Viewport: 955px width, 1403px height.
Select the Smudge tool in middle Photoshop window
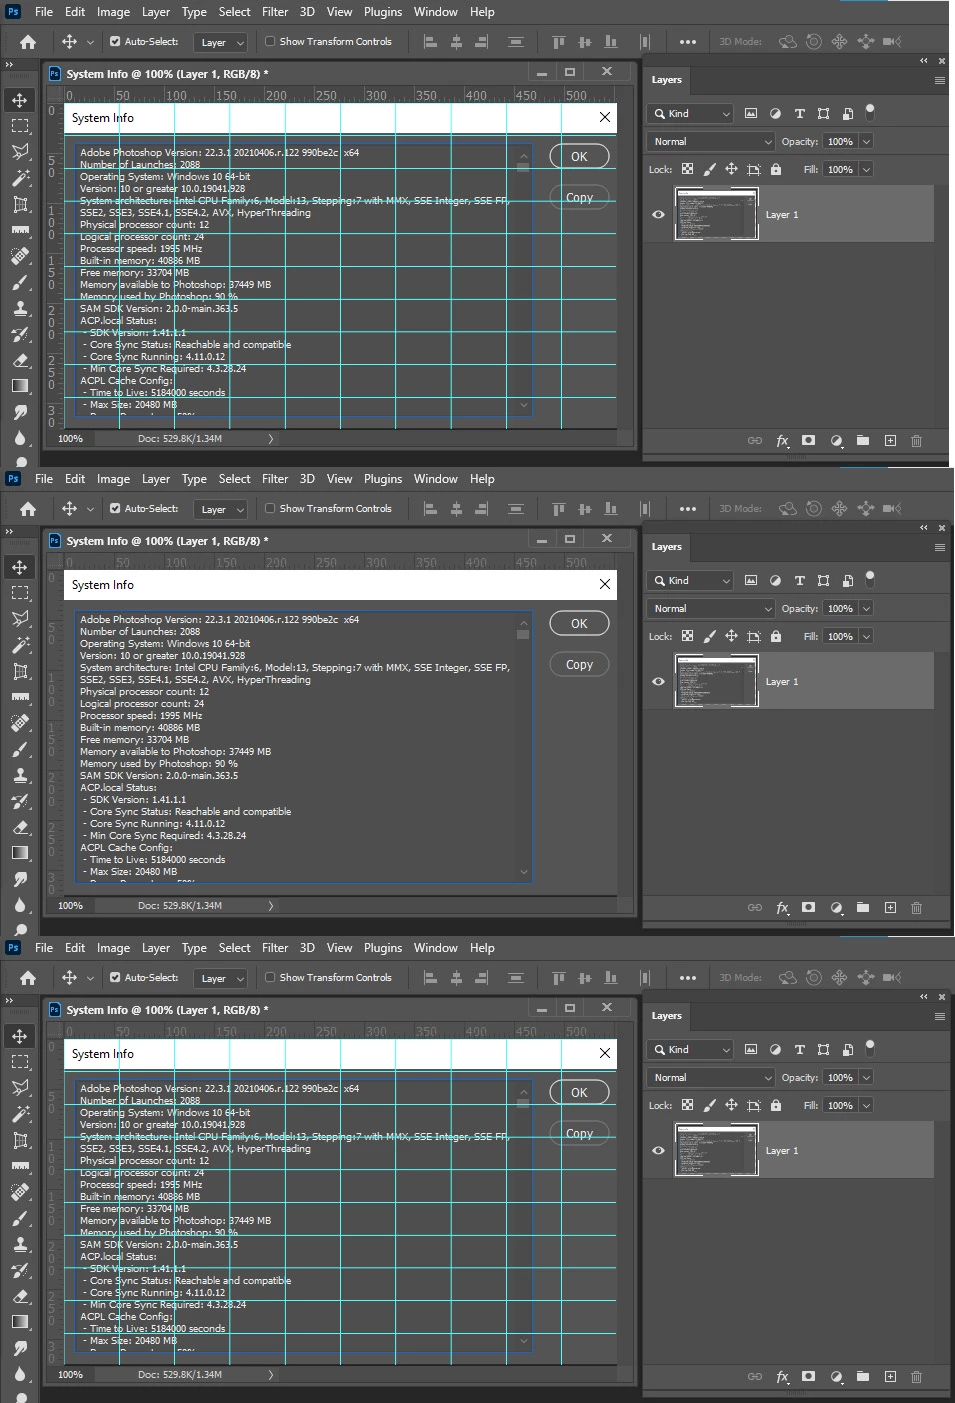click(20, 879)
